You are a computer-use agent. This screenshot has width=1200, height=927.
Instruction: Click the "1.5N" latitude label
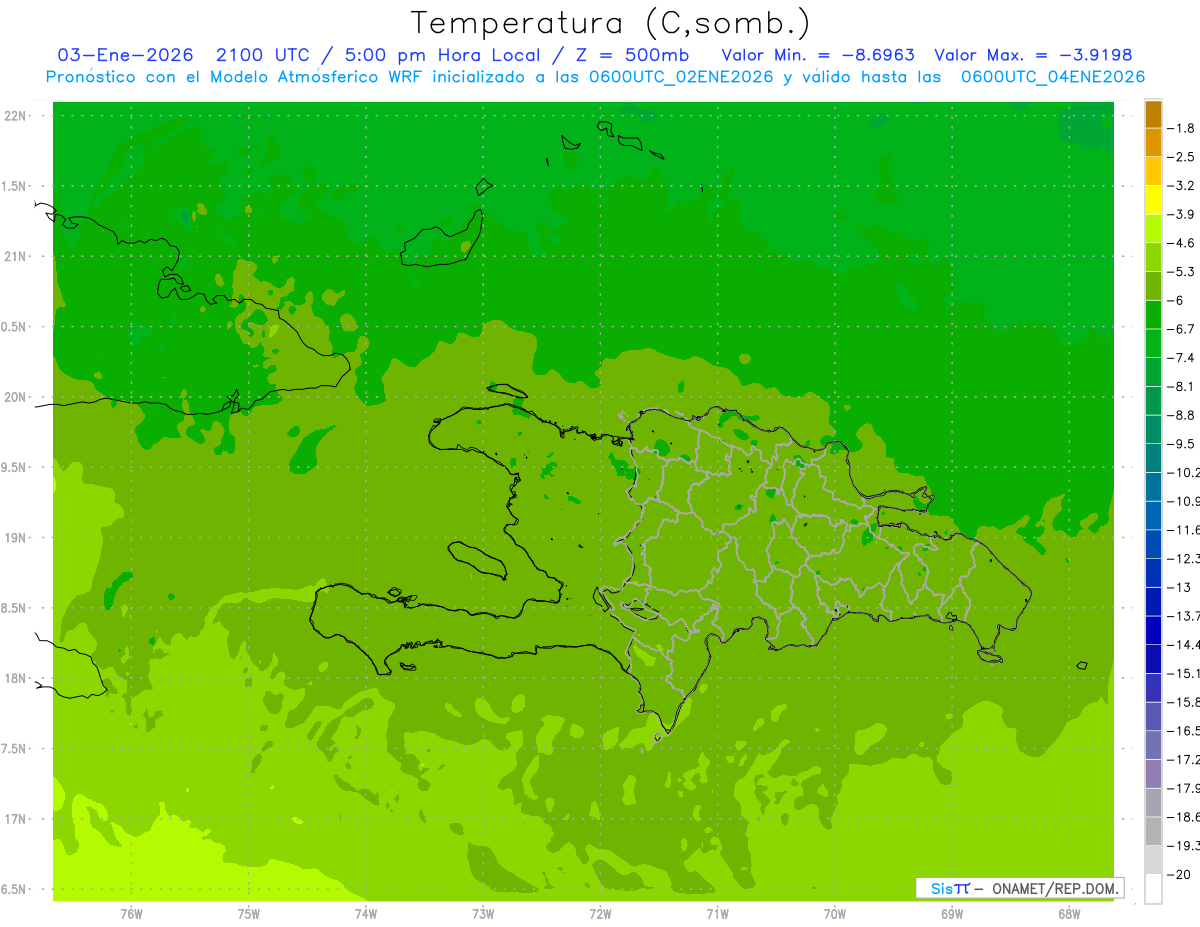tap(15, 186)
